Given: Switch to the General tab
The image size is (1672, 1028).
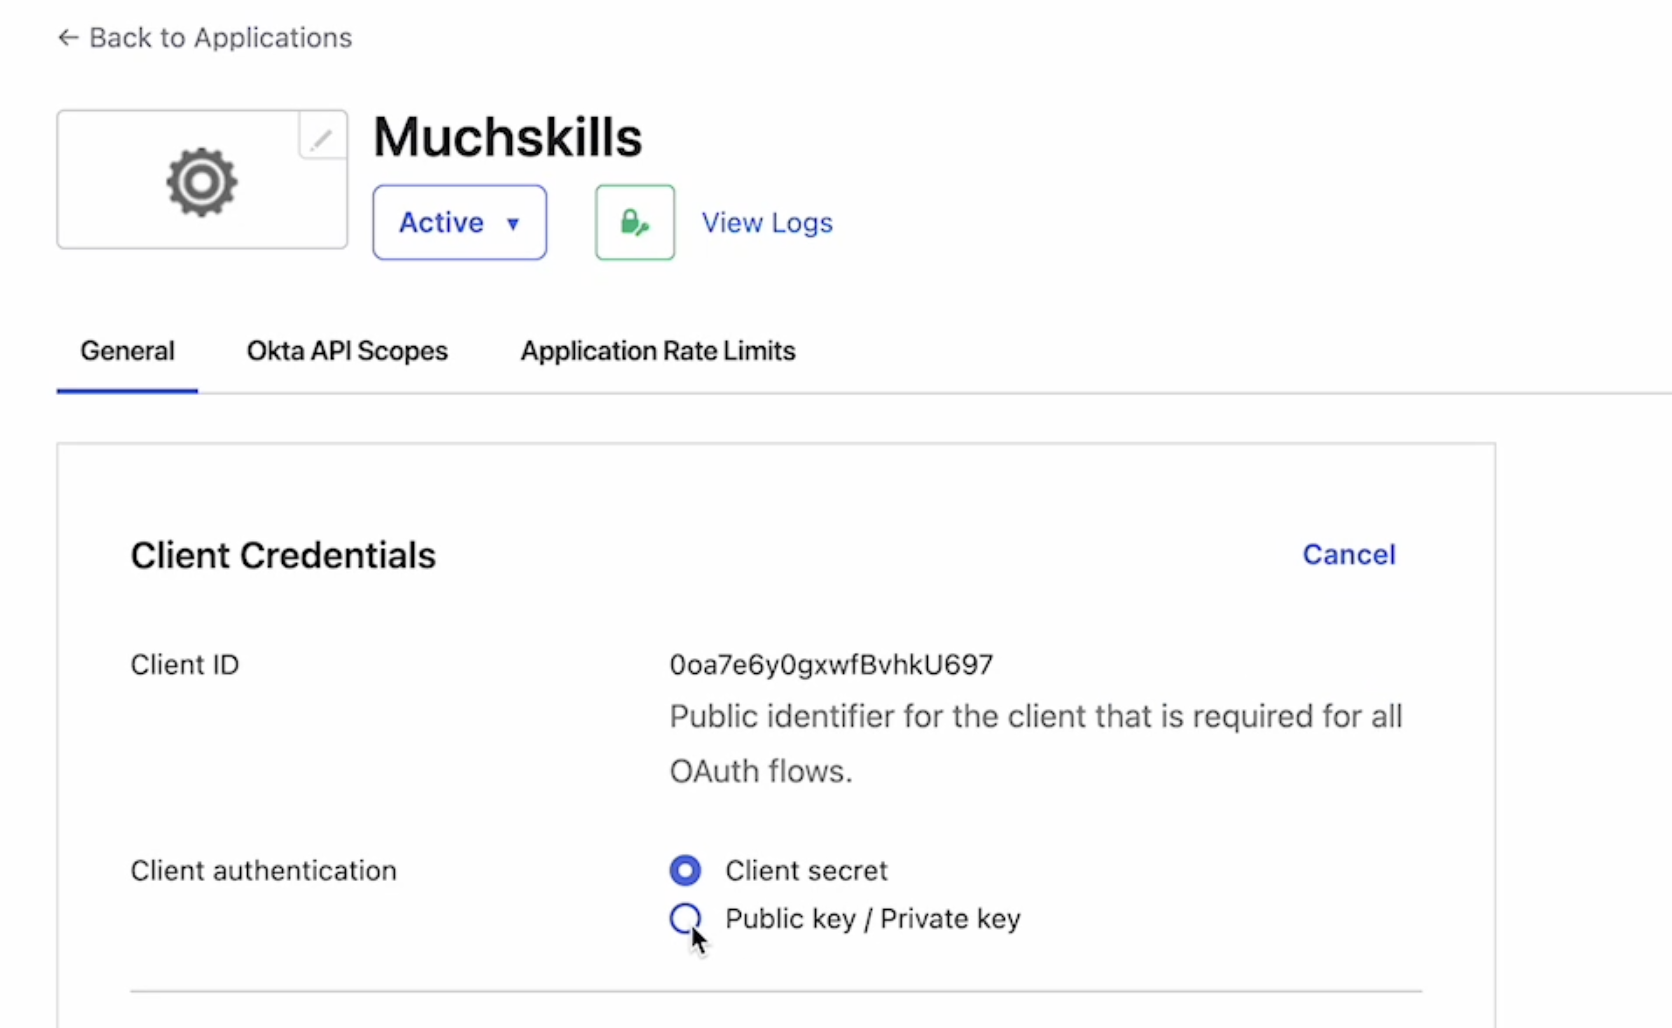Looking at the screenshot, I should coord(128,351).
